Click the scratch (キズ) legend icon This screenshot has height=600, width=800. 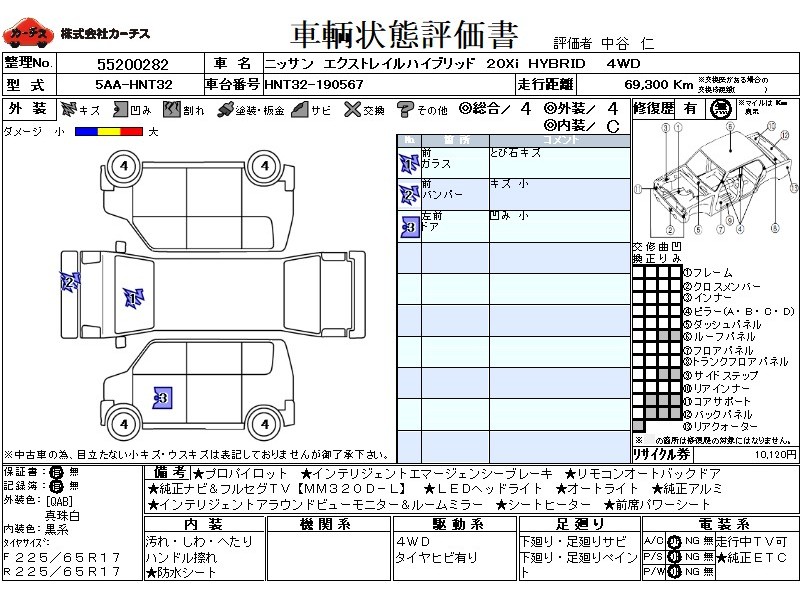[68, 109]
